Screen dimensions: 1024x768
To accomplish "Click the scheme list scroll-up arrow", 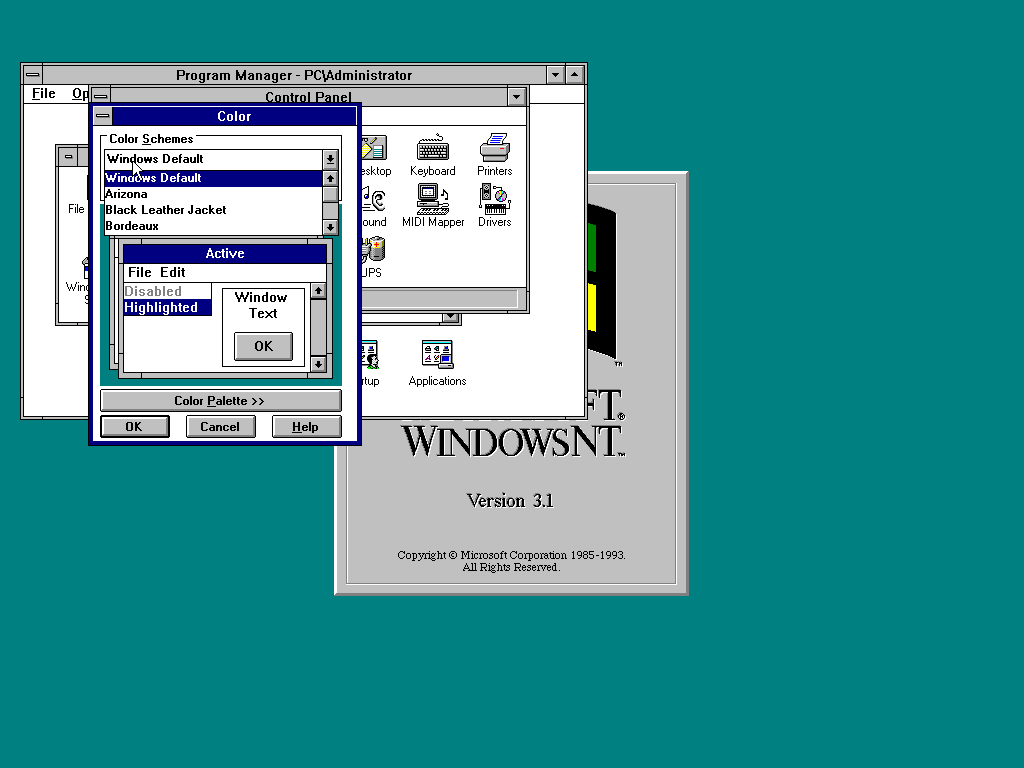I will [x=330, y=178].
